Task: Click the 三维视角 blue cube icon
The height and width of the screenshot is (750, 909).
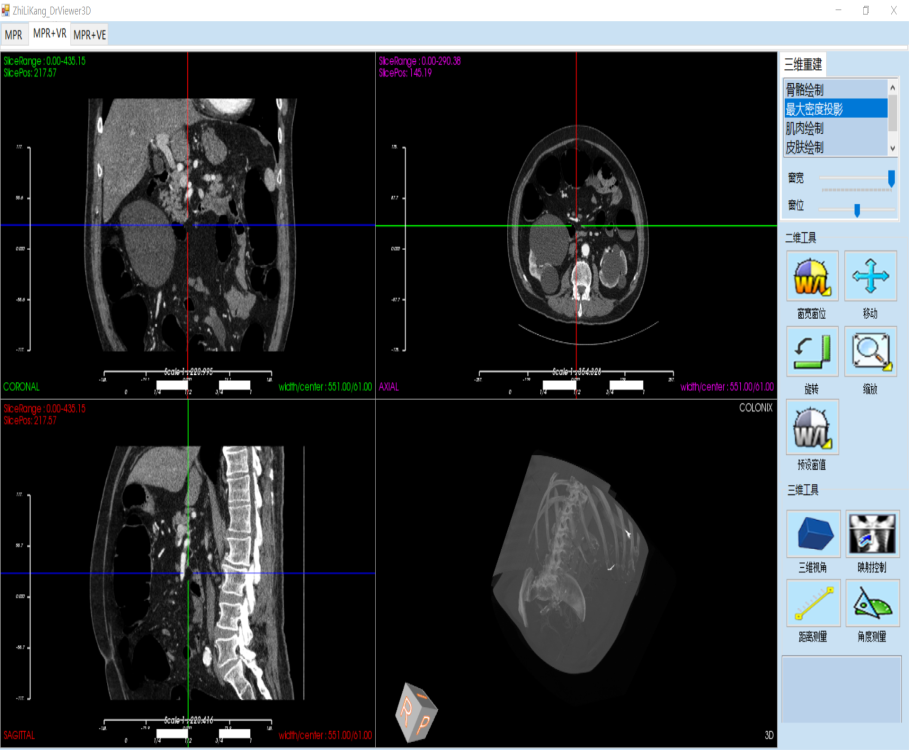Action: 813,534
